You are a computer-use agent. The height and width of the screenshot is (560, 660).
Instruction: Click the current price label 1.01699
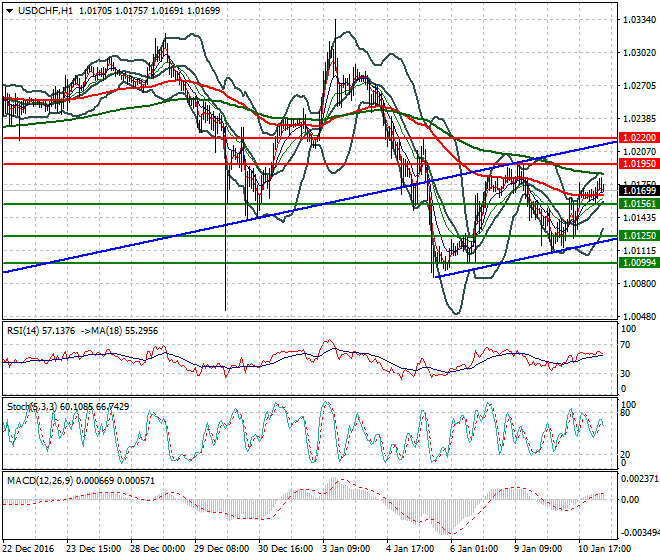pos(639,191)
